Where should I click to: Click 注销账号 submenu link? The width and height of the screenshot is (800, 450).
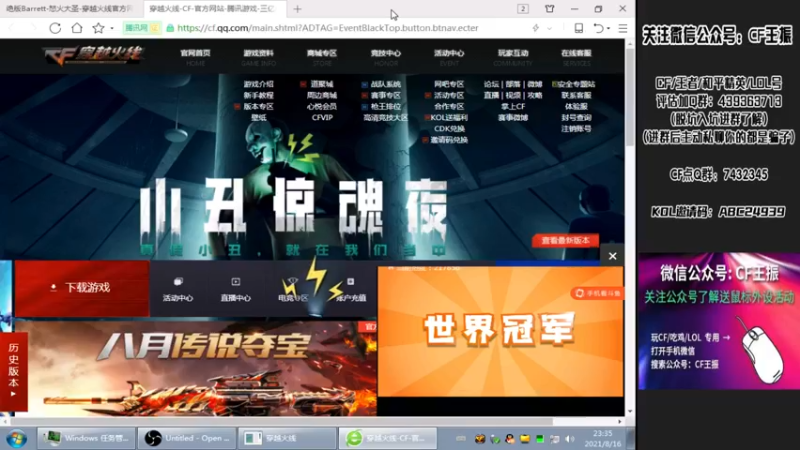[576, 129]
